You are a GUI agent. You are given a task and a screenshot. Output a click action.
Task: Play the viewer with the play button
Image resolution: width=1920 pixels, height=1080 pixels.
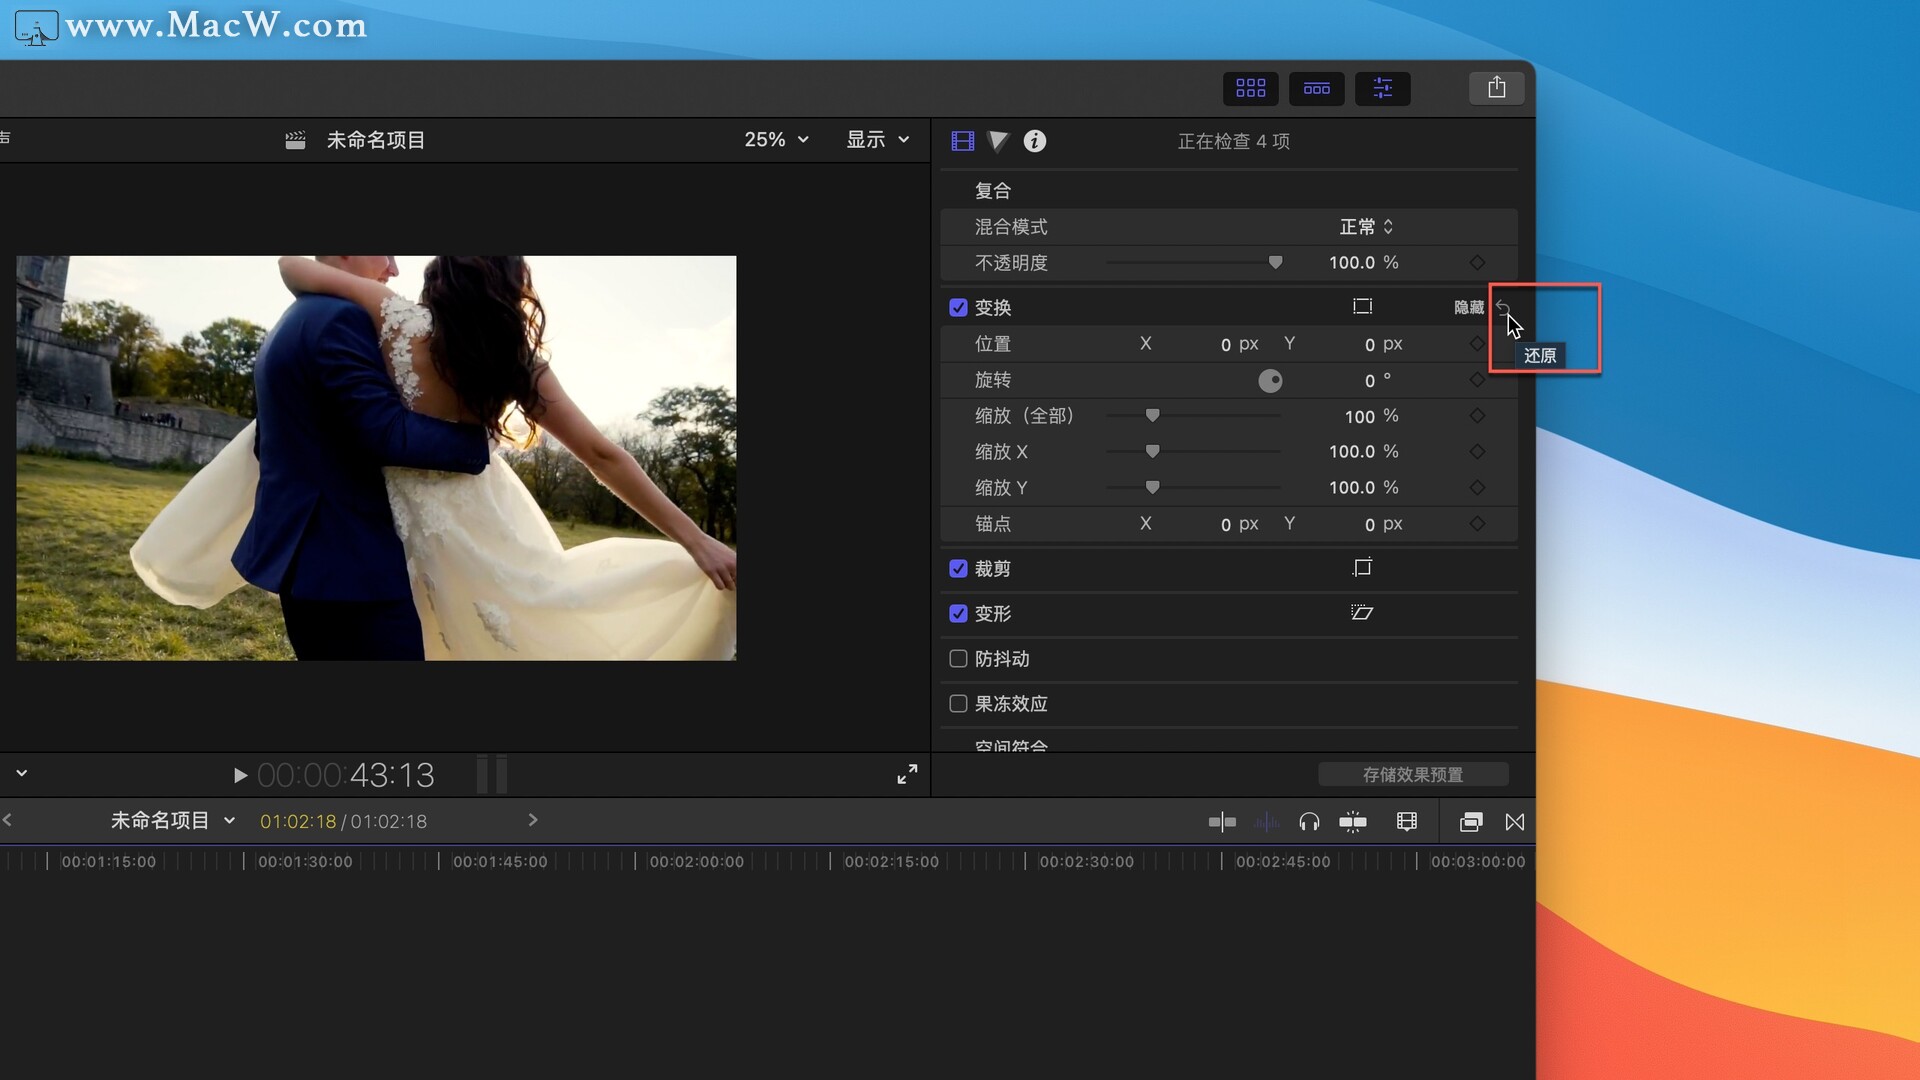239,775
